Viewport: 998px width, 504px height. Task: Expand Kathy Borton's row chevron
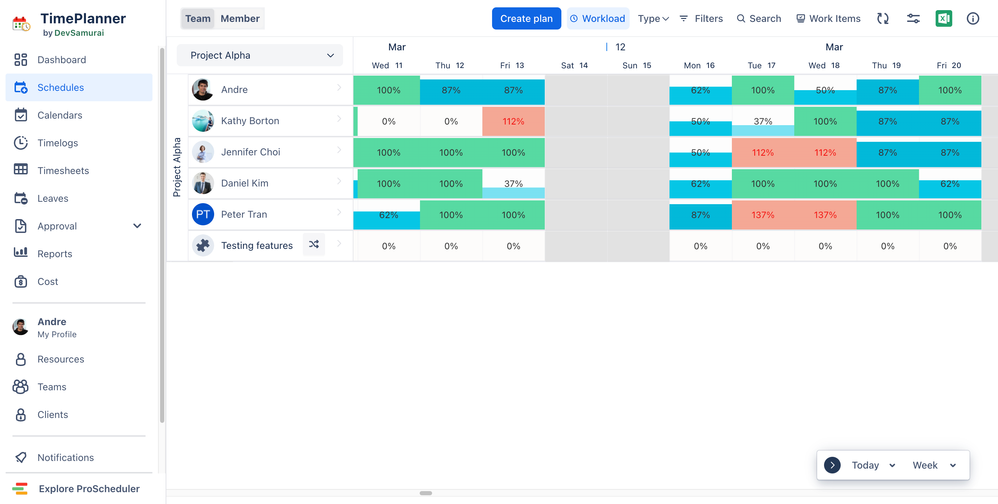339,118
